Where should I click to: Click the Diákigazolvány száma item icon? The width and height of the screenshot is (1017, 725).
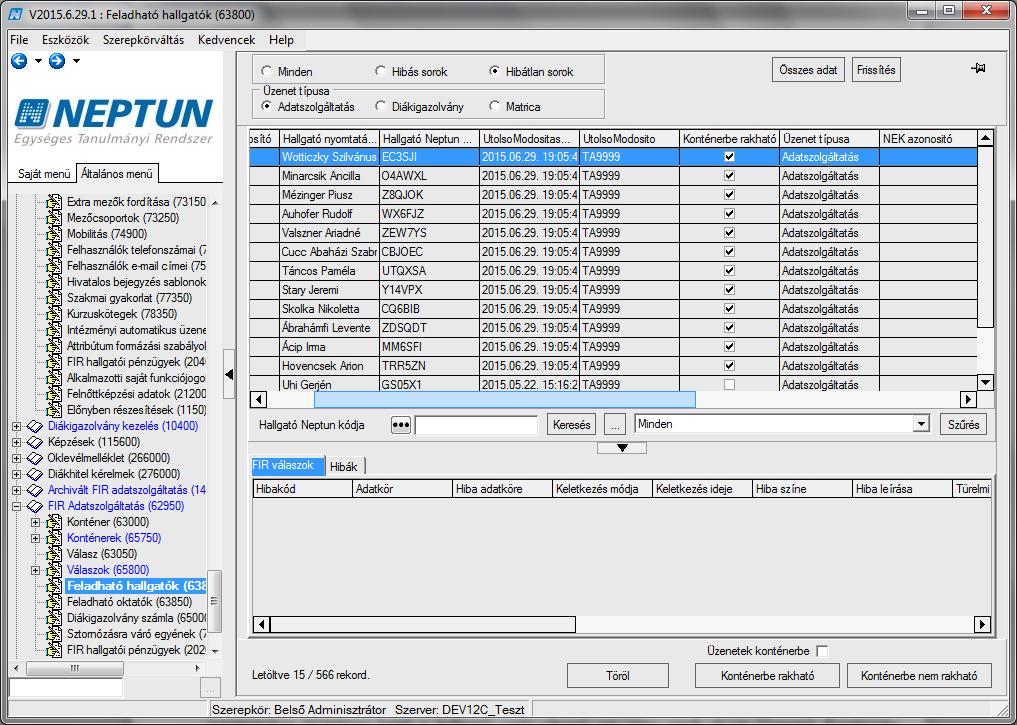pos(54,618)
